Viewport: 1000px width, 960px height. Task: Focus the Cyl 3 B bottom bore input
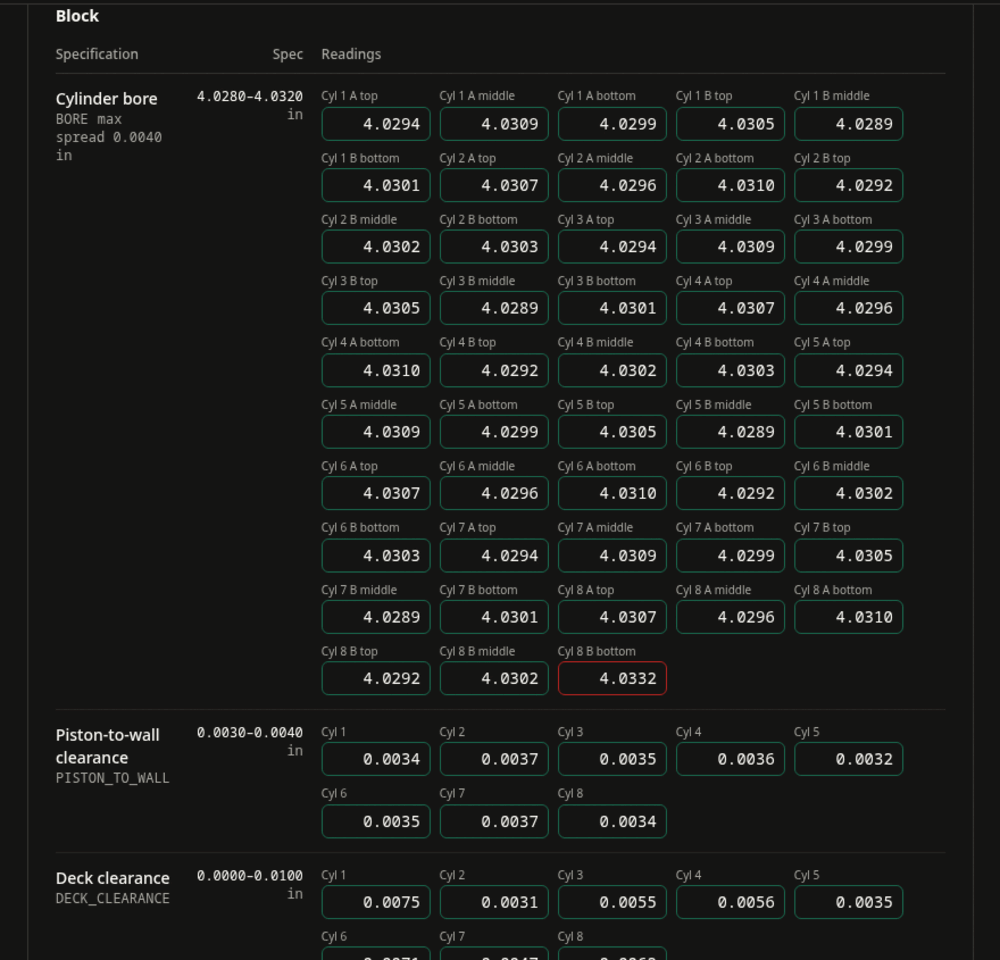612,308
